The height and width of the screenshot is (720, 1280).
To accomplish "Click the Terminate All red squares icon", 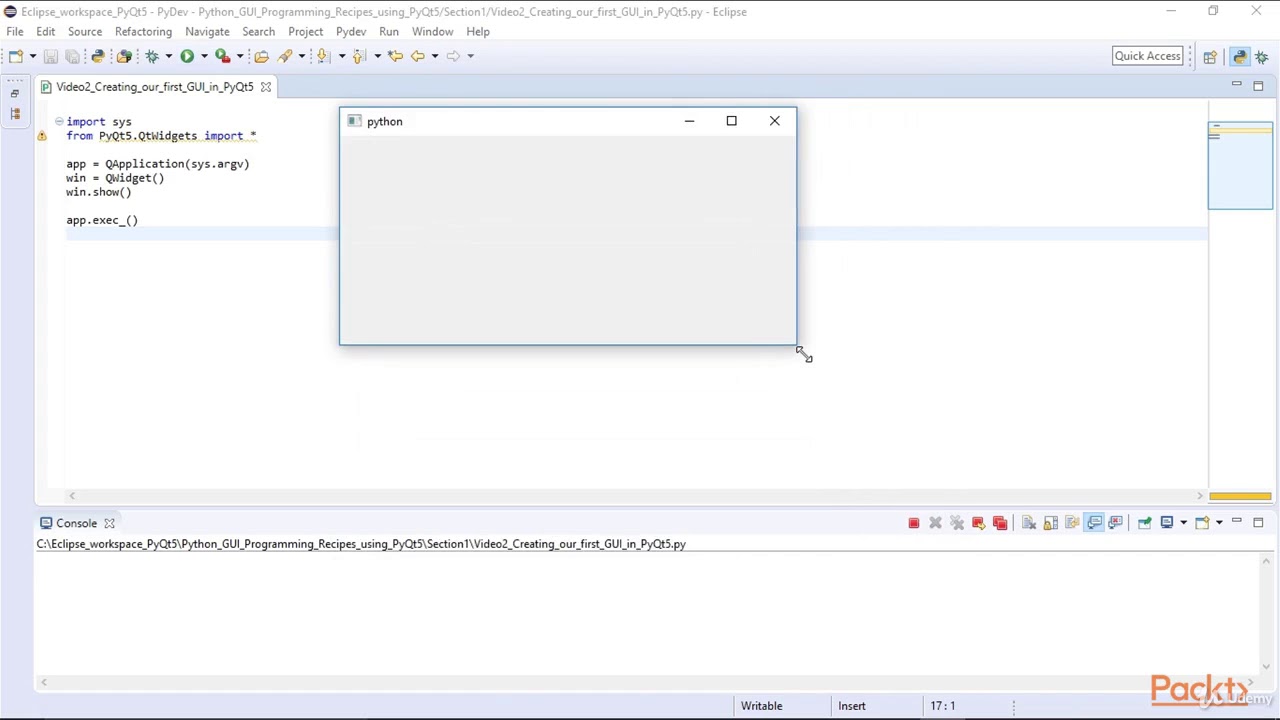I will click(x=1000, y=523).
